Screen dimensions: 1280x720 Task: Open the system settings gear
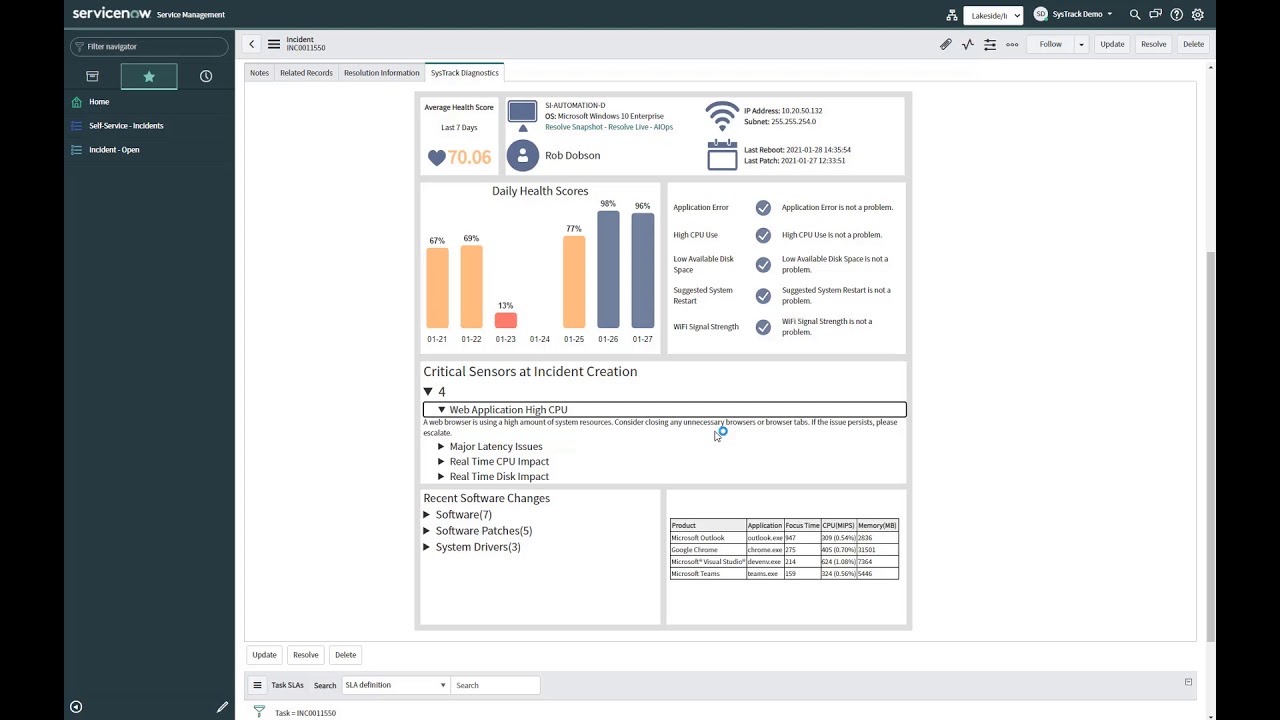1198,15
